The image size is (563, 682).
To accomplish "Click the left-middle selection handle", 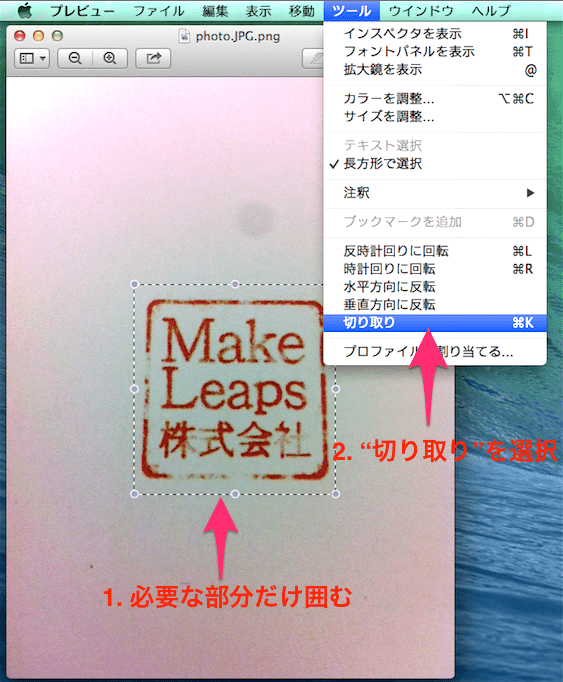I will (x=134, y=389).
